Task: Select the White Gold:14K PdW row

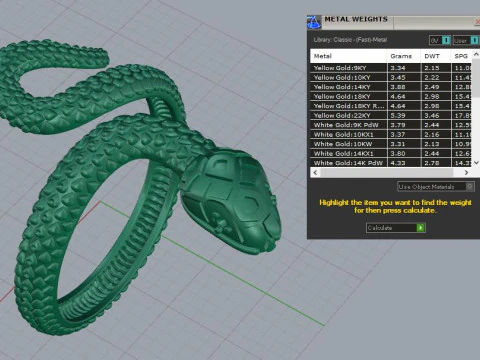Action: (391, 163)
